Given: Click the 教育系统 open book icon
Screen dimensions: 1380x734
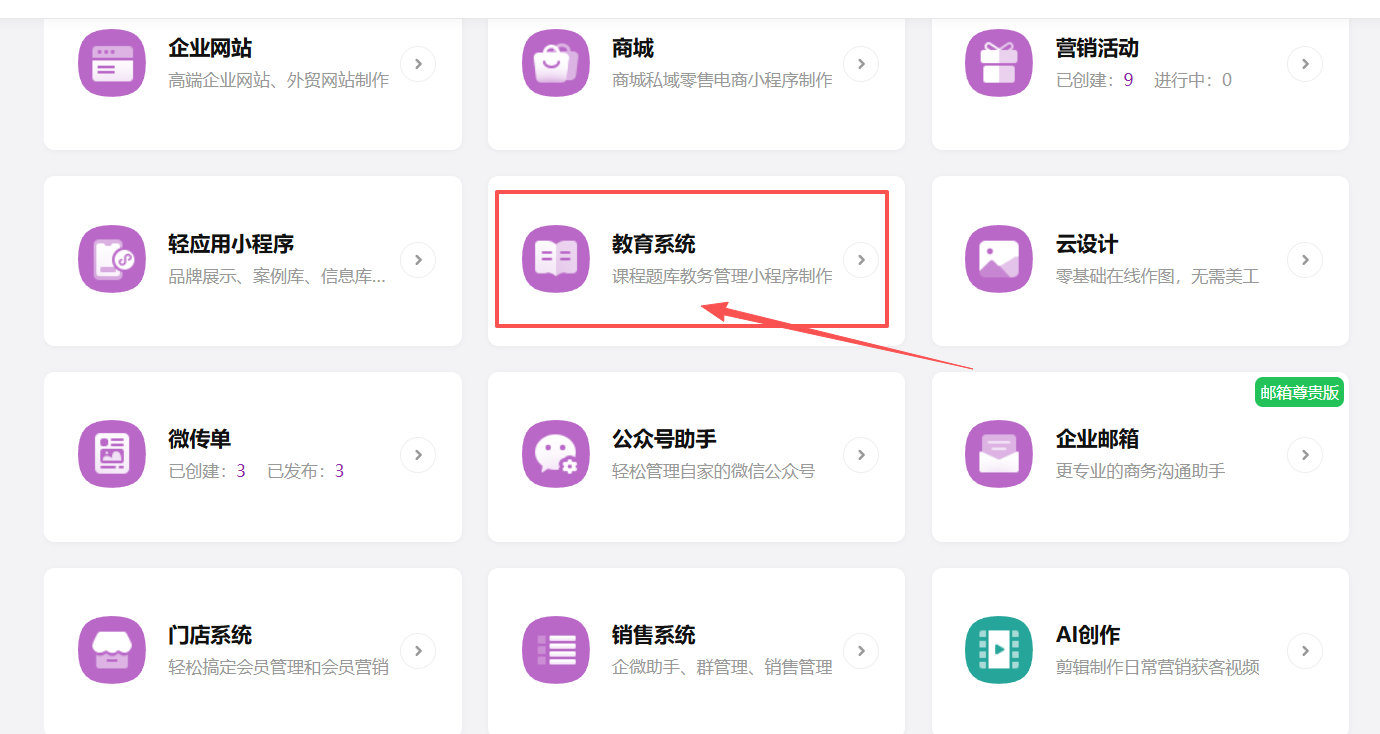Looking at the screenshot, I should click(x=555, y=259).
